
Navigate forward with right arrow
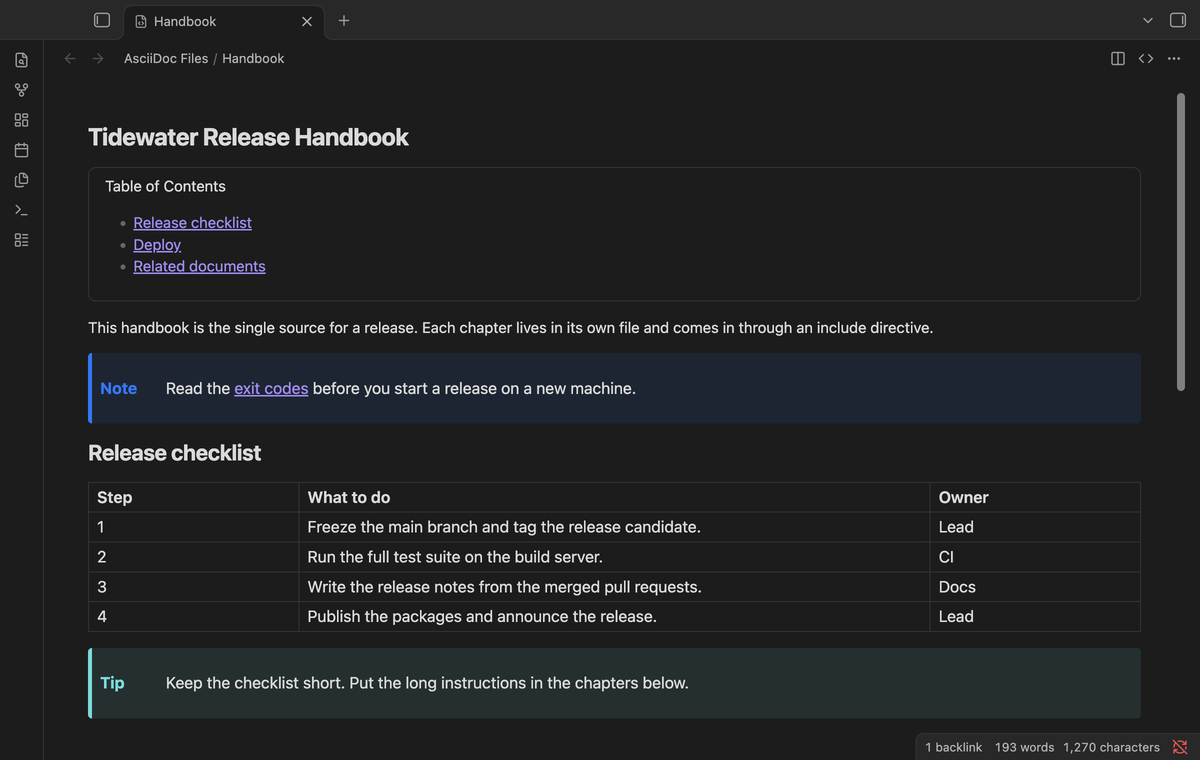(x=98, y=58)
